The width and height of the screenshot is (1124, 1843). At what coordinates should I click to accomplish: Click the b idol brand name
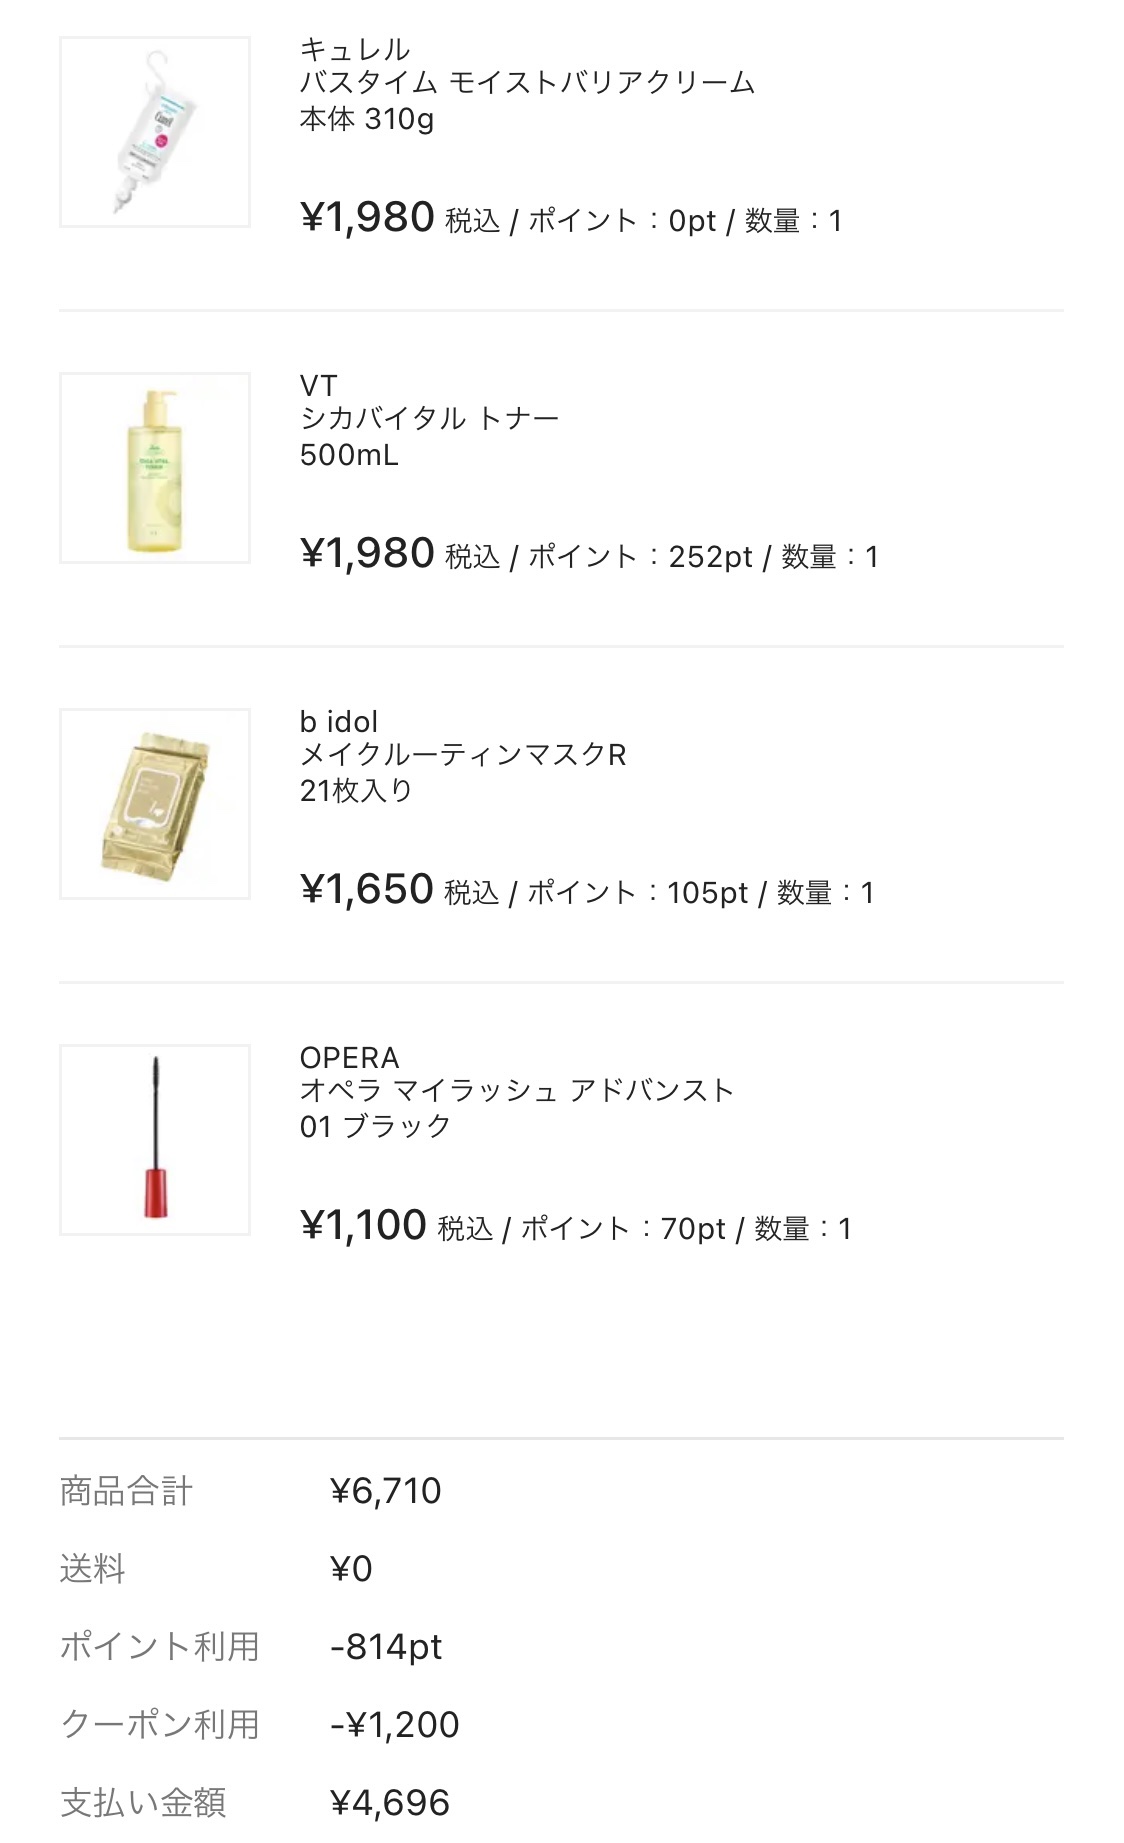(x=339, y=721)
